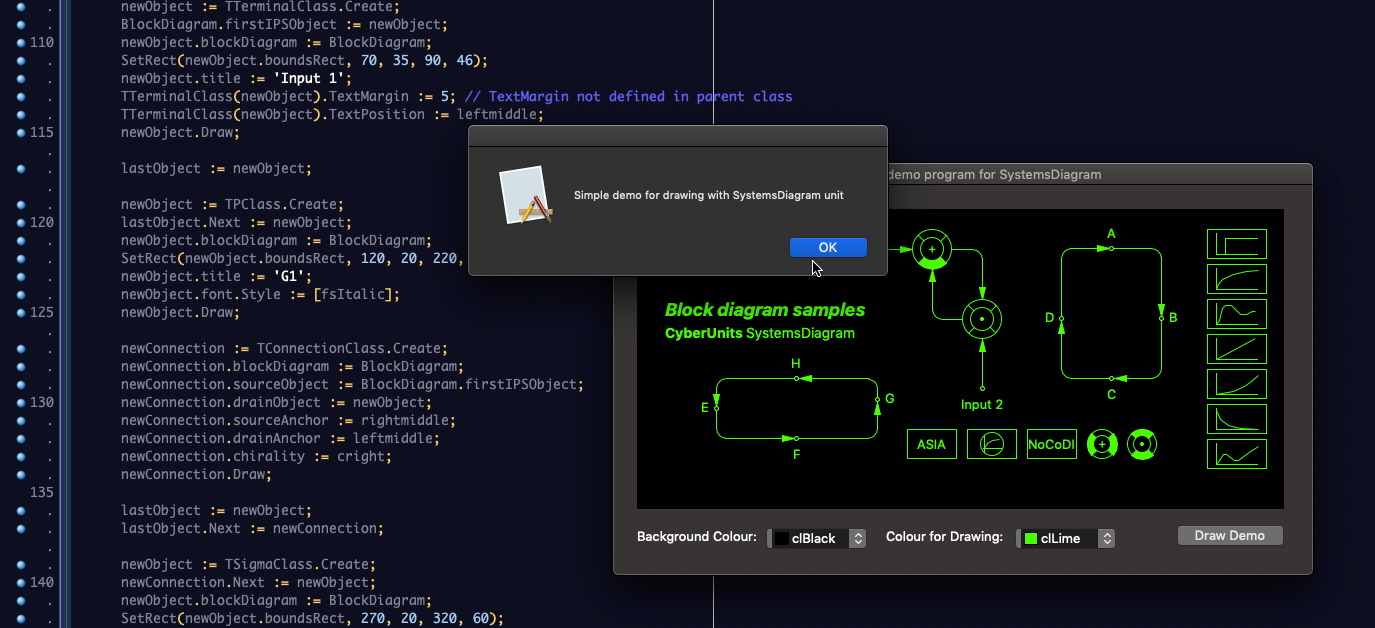
Task: Click the demo program window title bar
Action: [x=1098, y=174]
